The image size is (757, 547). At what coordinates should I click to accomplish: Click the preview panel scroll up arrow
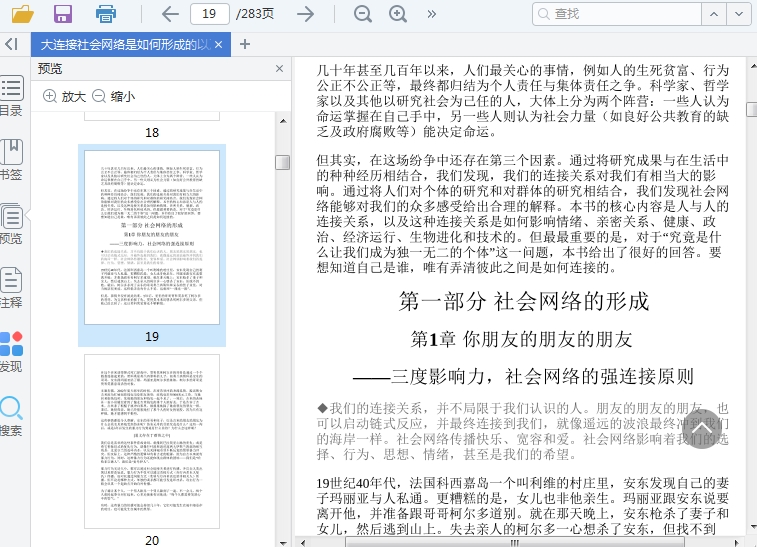tap(283, 121)
